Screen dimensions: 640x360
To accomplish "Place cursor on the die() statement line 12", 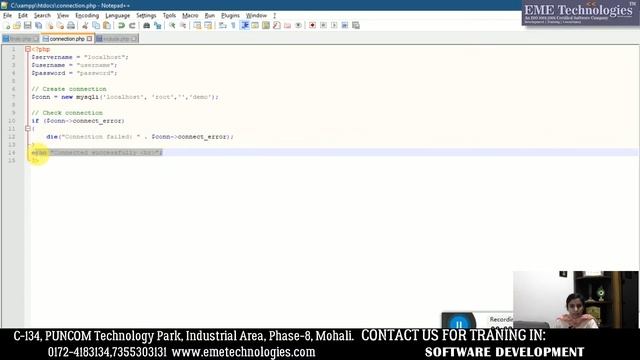I will click(140, 137).
